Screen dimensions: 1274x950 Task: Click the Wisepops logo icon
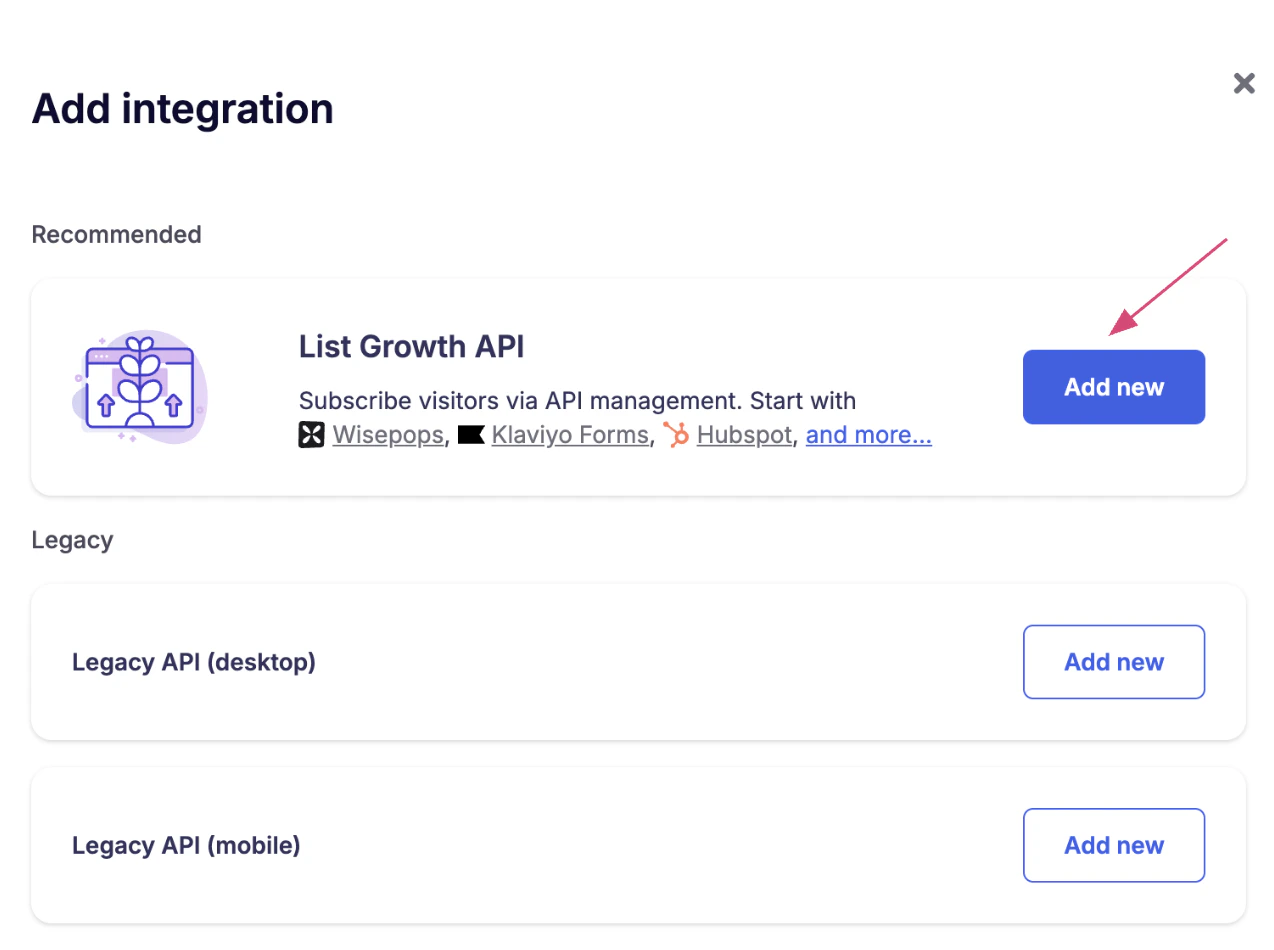(x=310, y=434)
